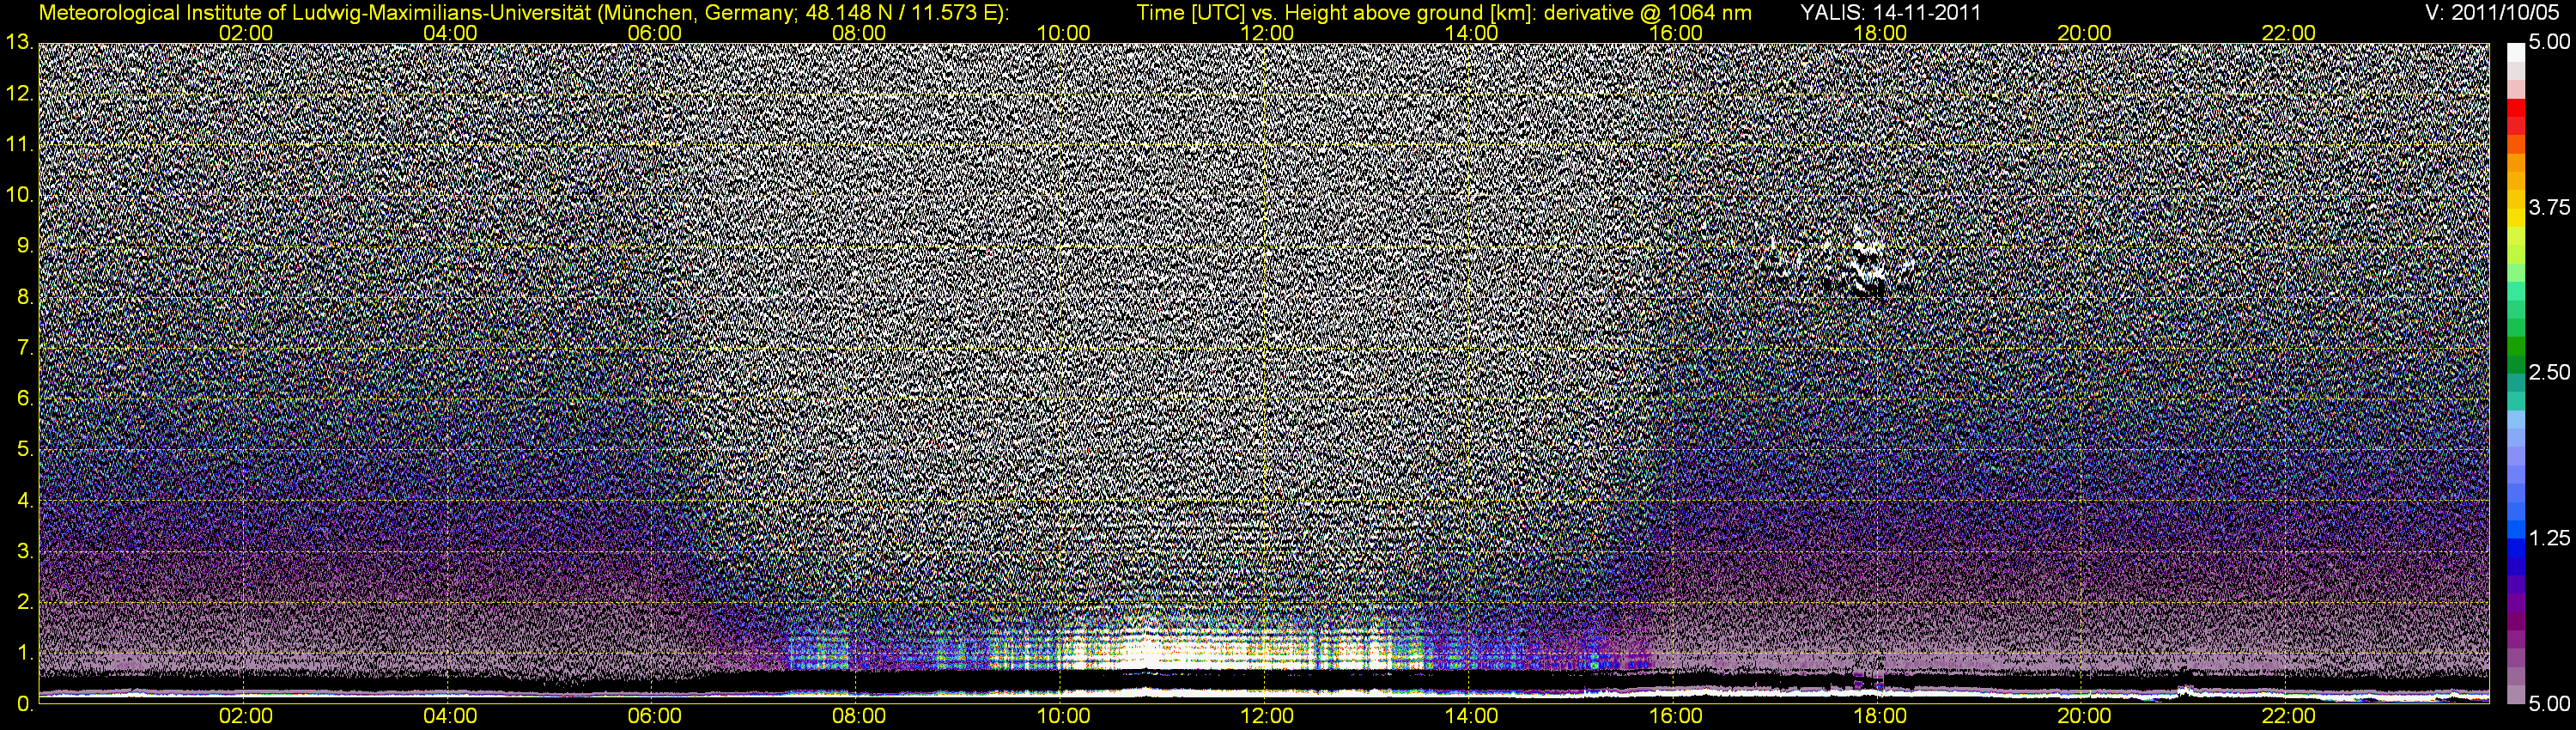The width and height of the screenshot is (2576, 730).
Task: Click the 10:00 label on the bottom time axis
Action: point(1063,717)
